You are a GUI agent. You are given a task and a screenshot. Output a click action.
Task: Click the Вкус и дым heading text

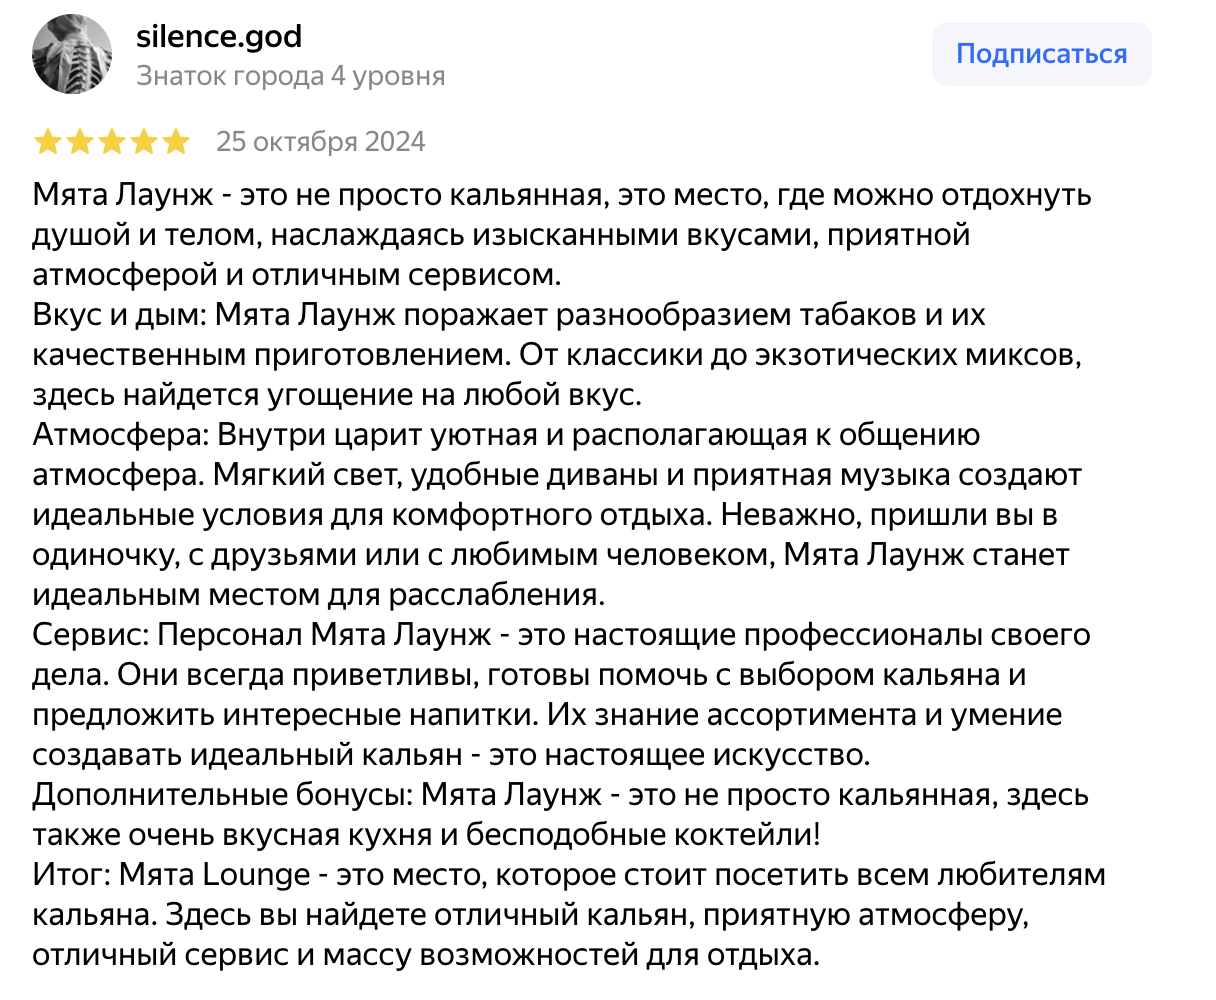point(119,315)
